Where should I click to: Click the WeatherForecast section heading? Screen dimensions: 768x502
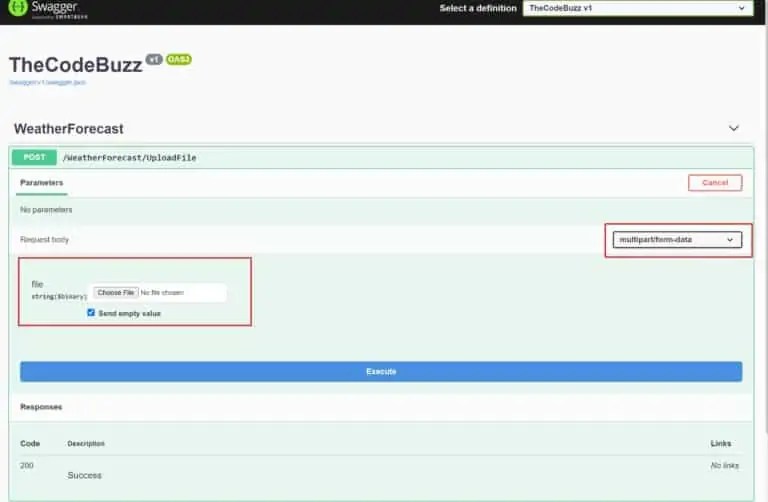pyautogui.click(x=69, y=129)
